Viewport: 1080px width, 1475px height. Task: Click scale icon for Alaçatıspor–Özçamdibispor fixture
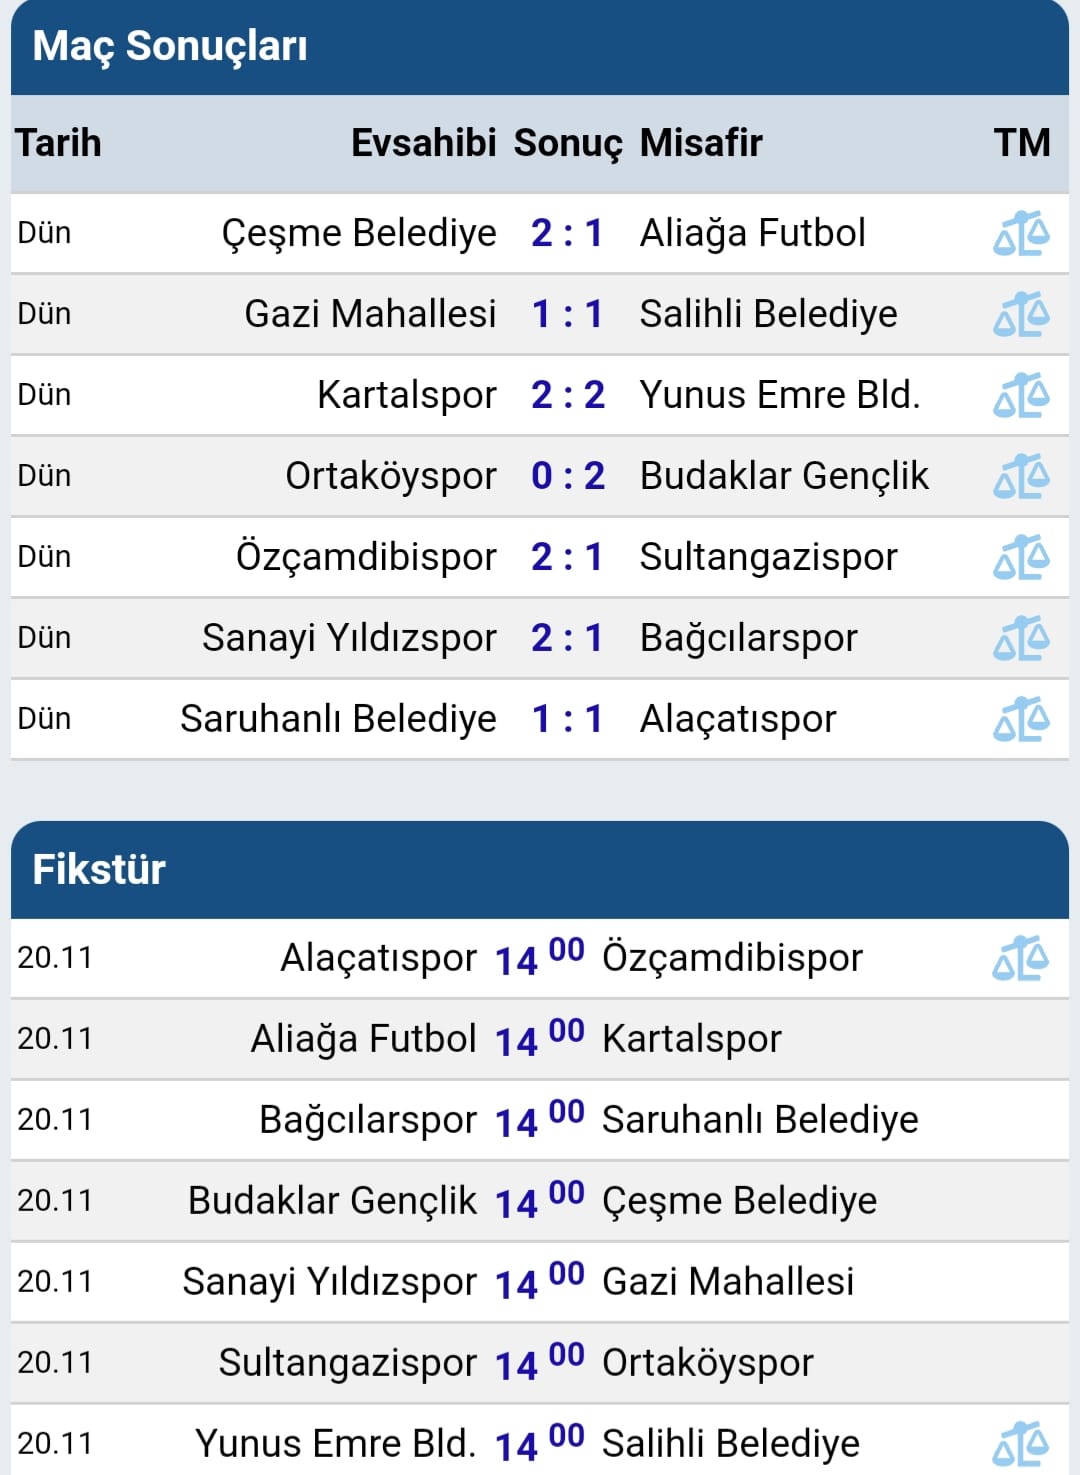[1021, 959]
